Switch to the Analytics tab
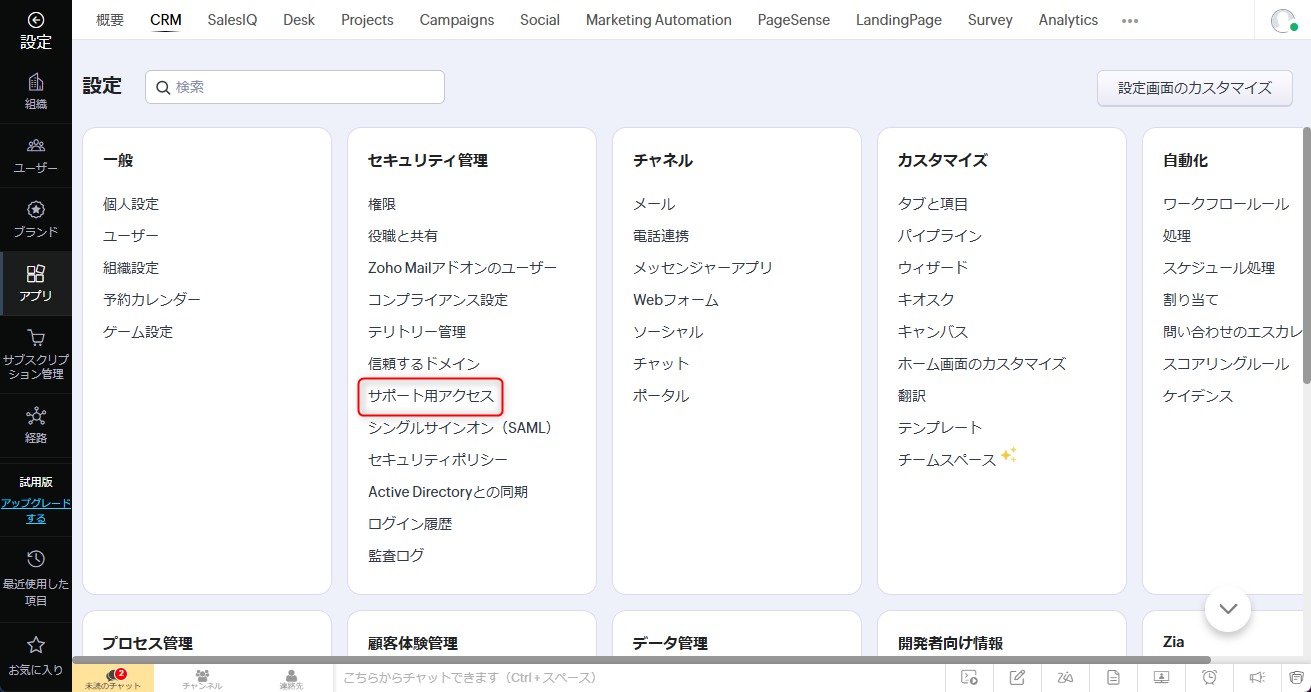Viewport: 1311px width, 692px height. (1068, 20)
